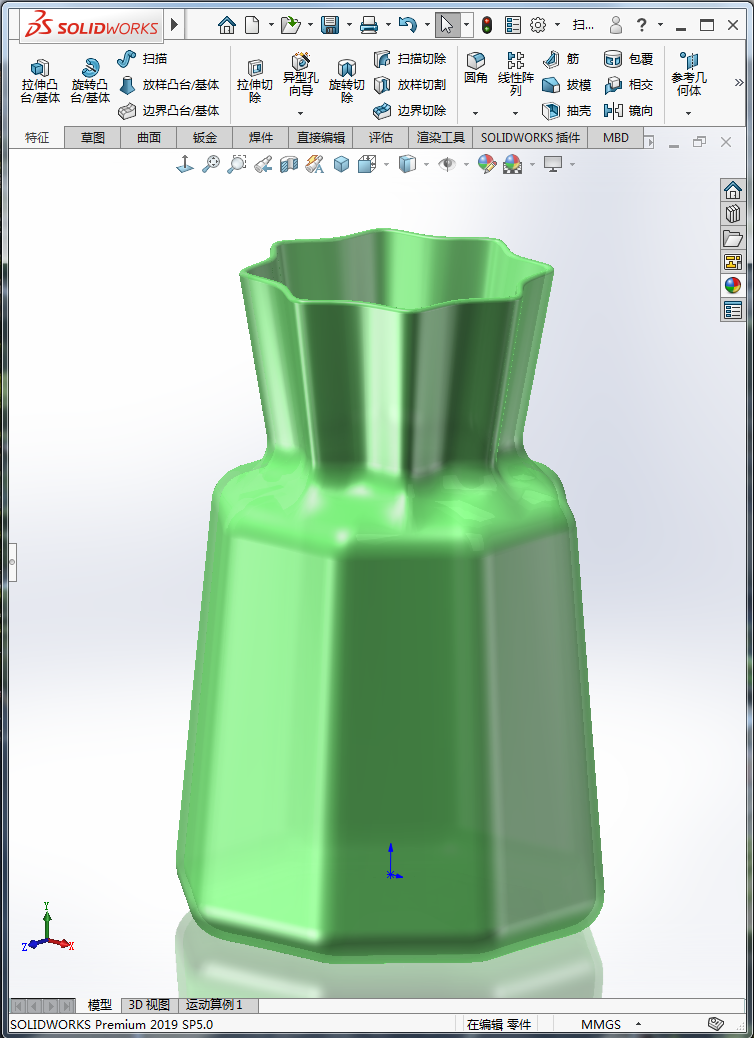
Task: Click the Edit Appearance color ball icon
Action: [487, 164]
